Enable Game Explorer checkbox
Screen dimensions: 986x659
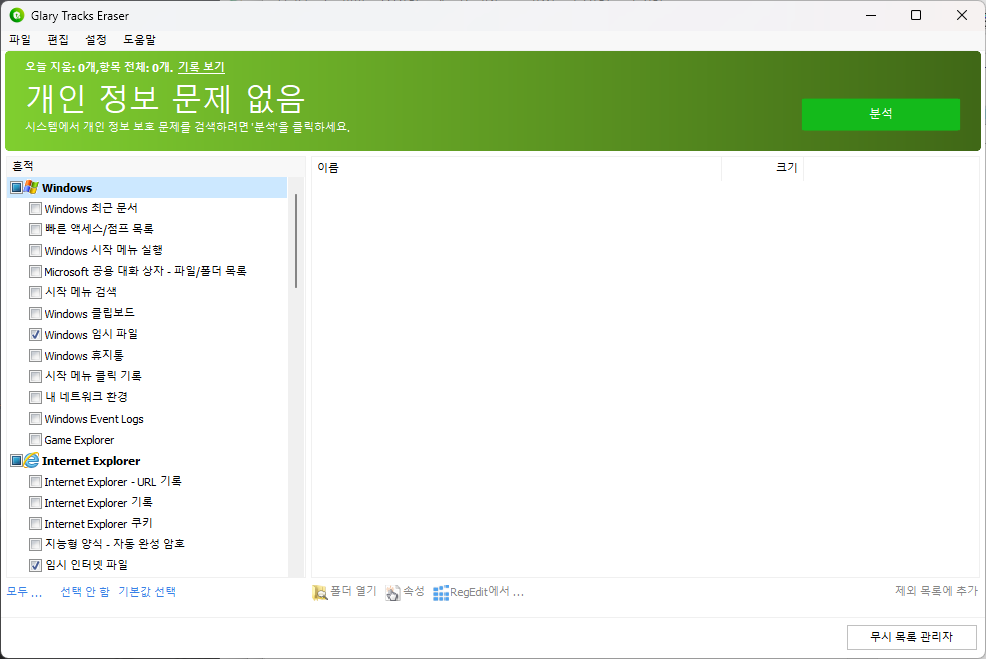(x=35, y=440)
